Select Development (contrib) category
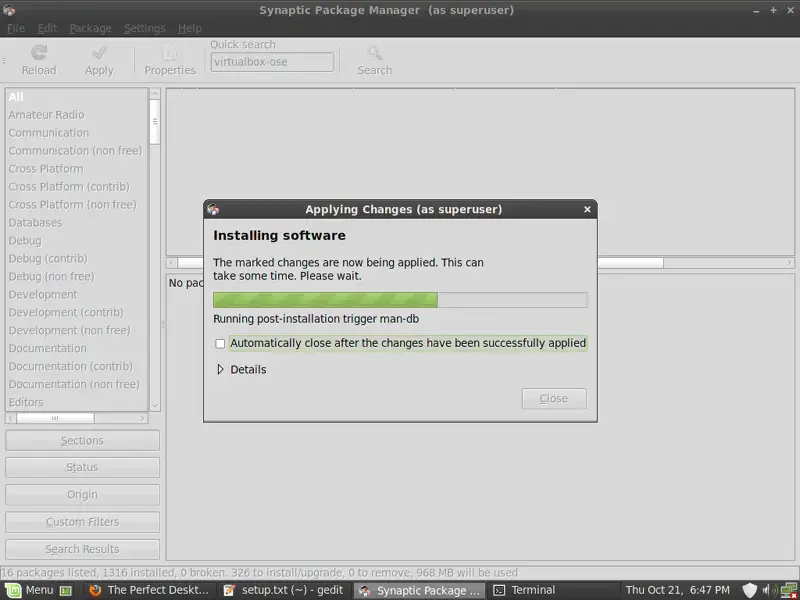 point(77,312)
